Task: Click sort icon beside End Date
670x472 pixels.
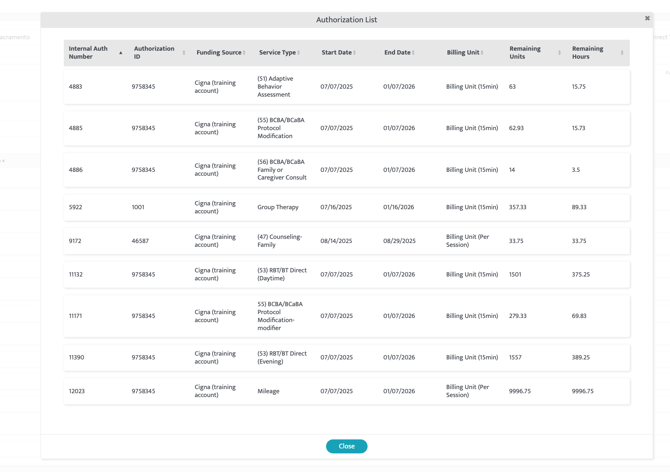Action: click(414, 53)
